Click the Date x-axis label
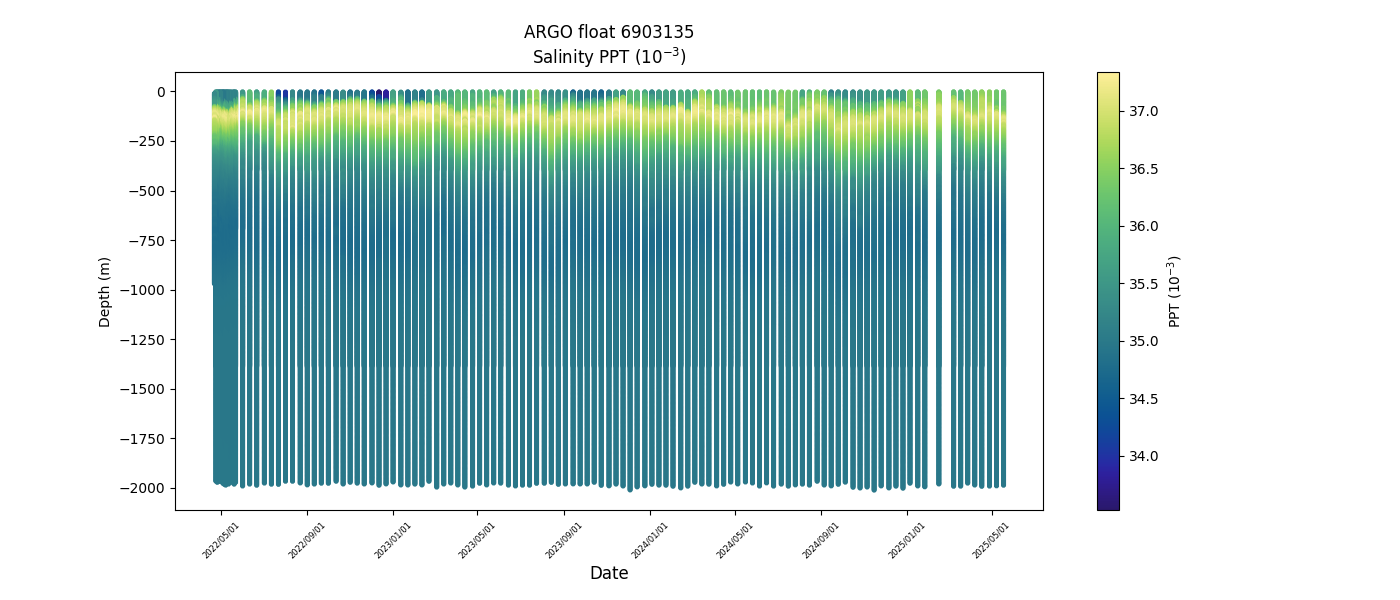 click(608, 573)
